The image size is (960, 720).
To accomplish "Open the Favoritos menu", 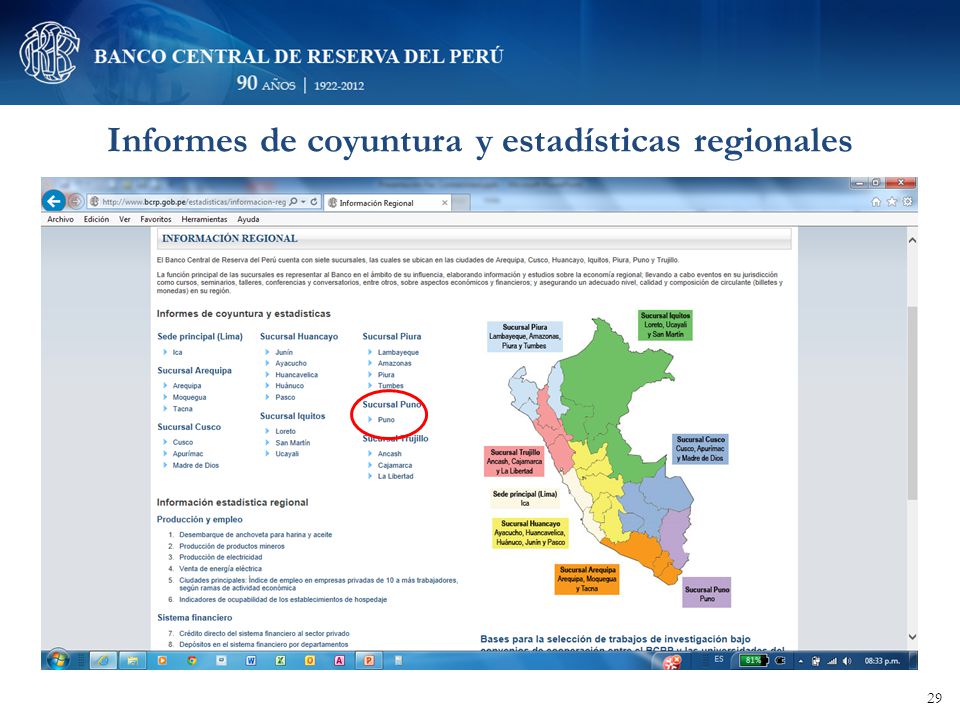I will tap(156, 219).
